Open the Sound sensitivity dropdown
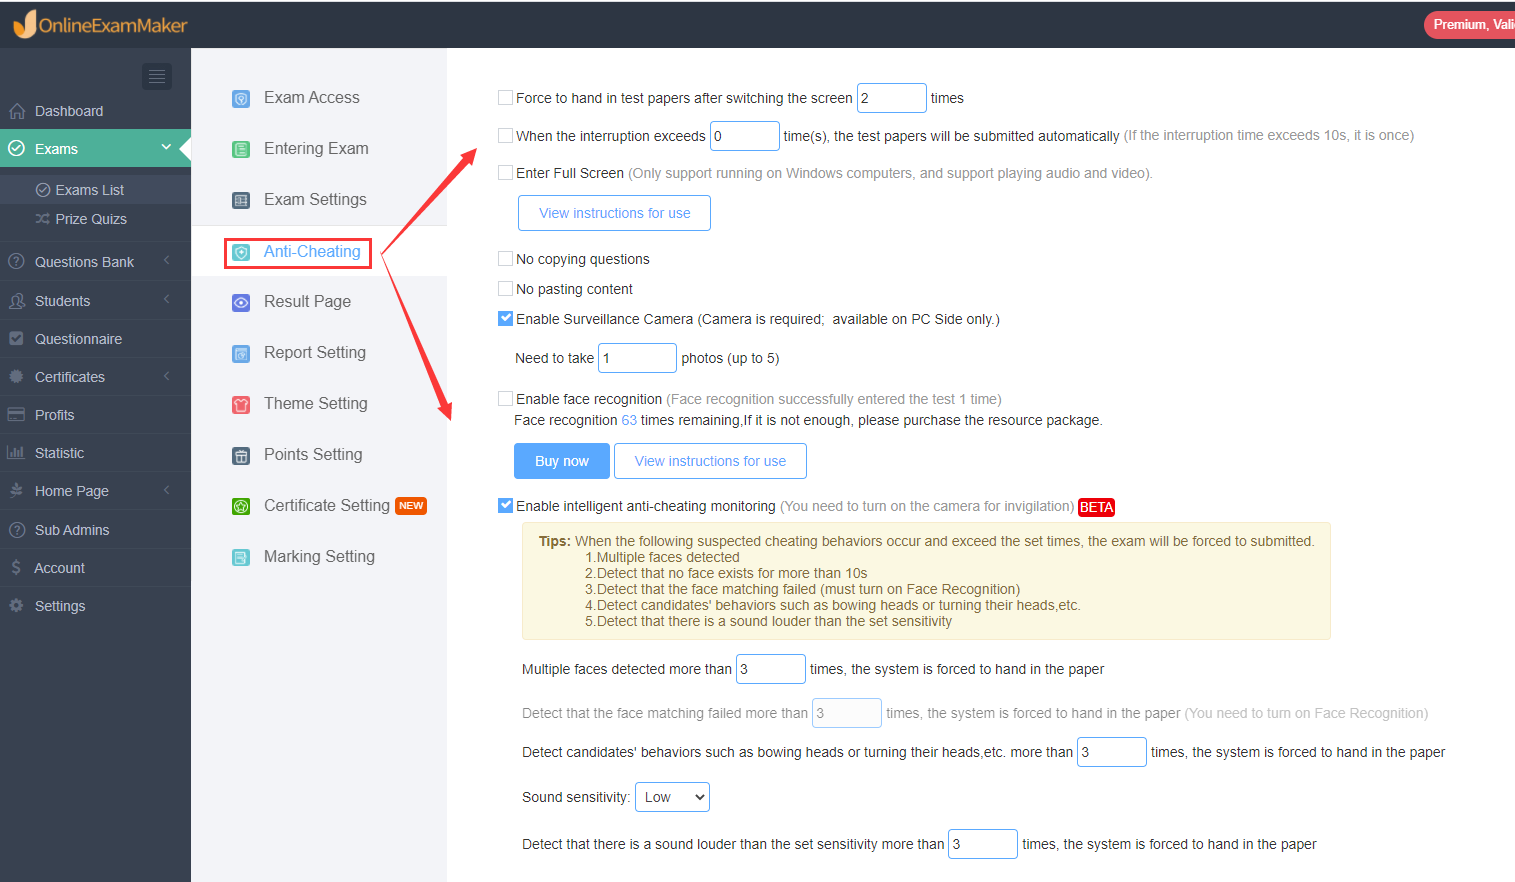 (672, 797)
